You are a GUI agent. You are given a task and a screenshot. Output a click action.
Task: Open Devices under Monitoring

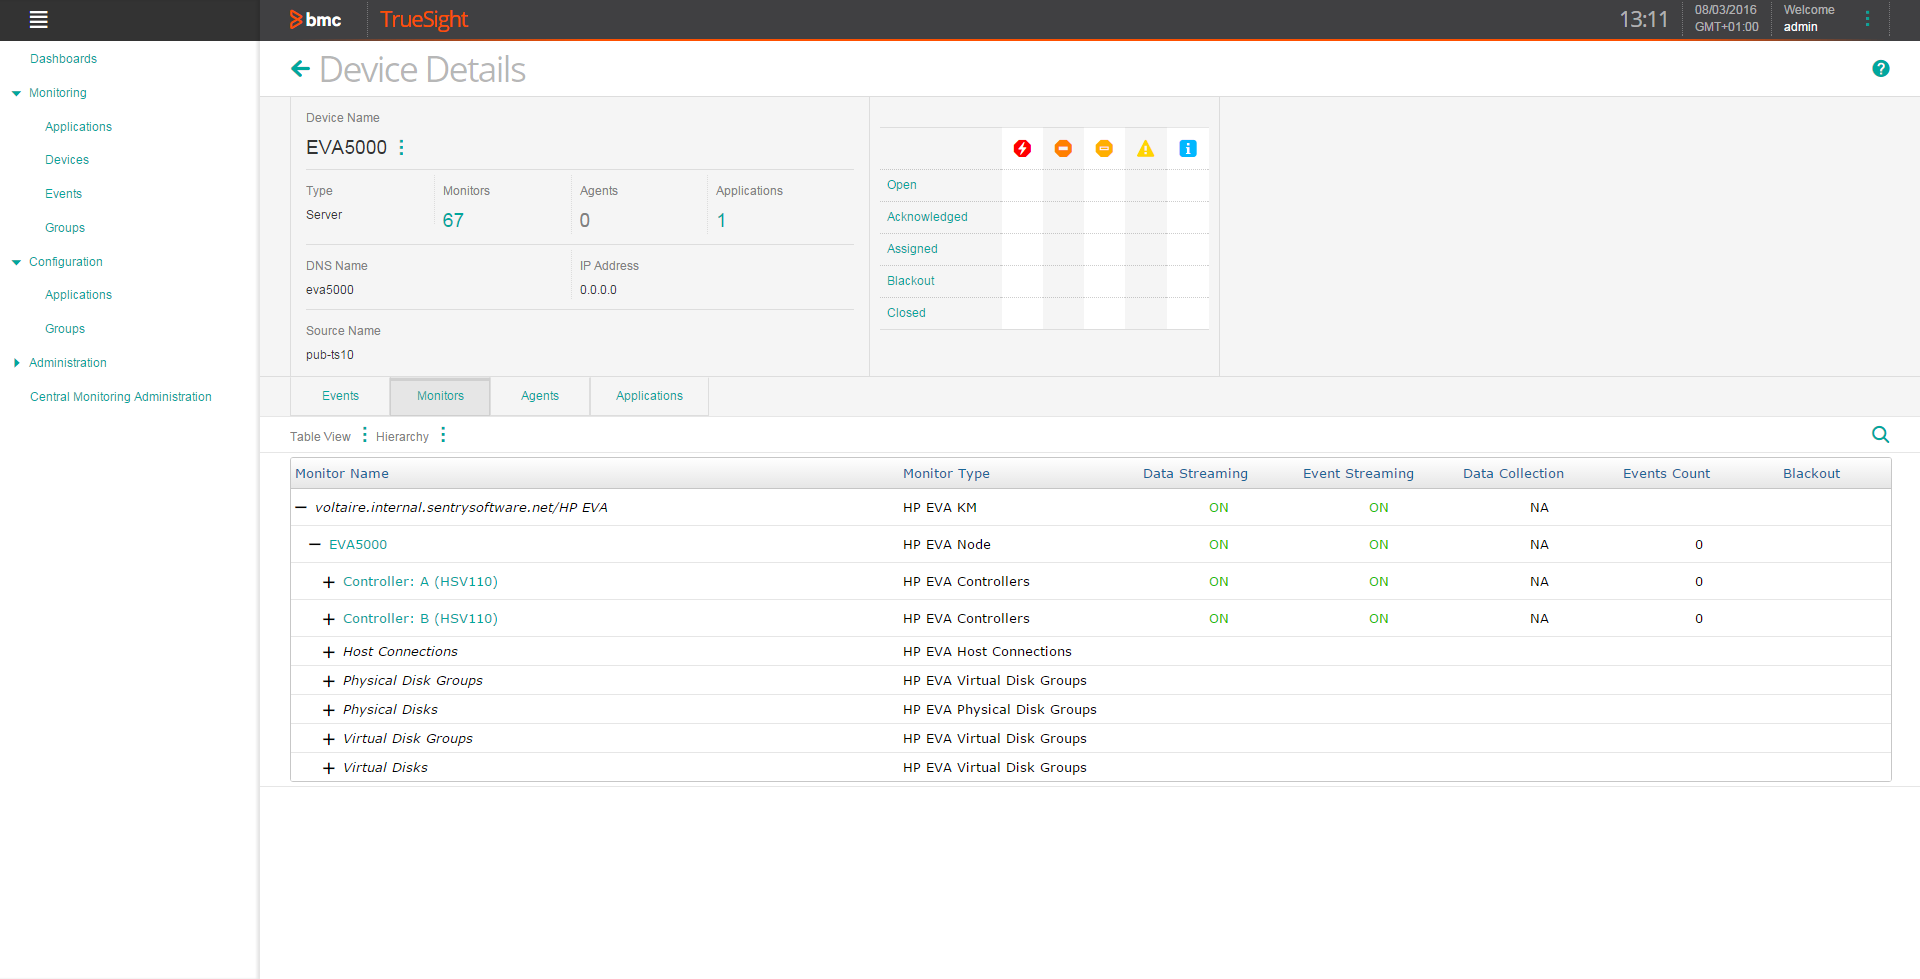point(67,160)
